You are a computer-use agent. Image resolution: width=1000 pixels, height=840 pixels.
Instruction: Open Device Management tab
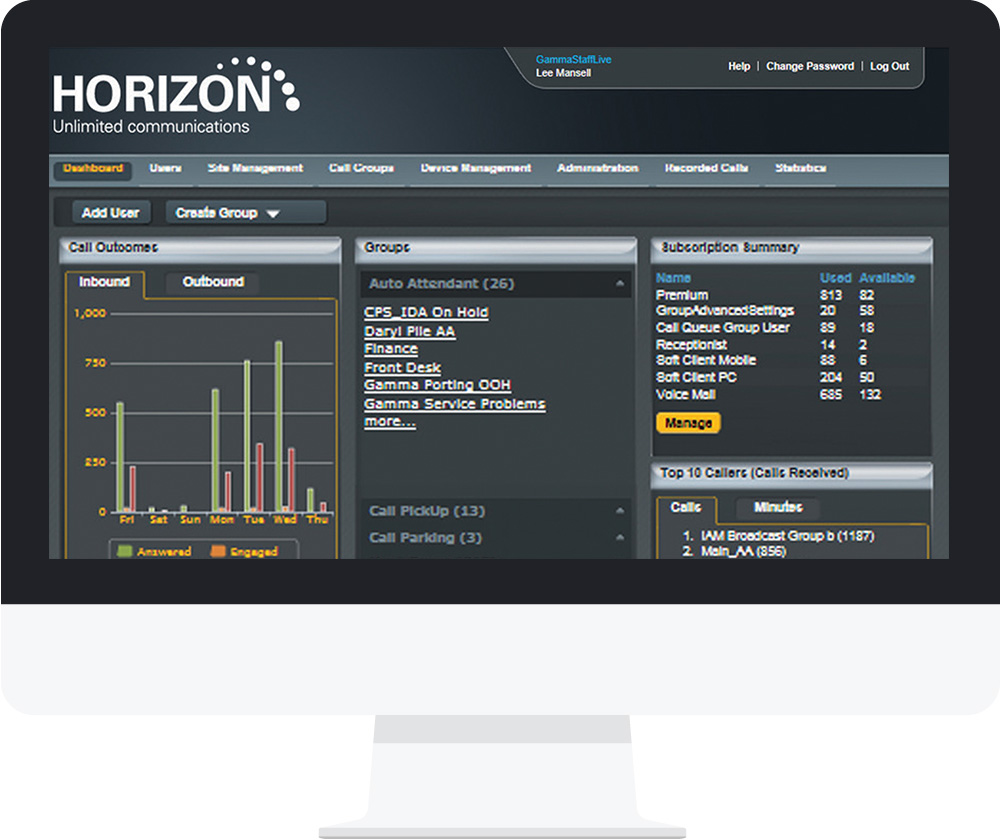pyautogui.click(x=475, y=168)
